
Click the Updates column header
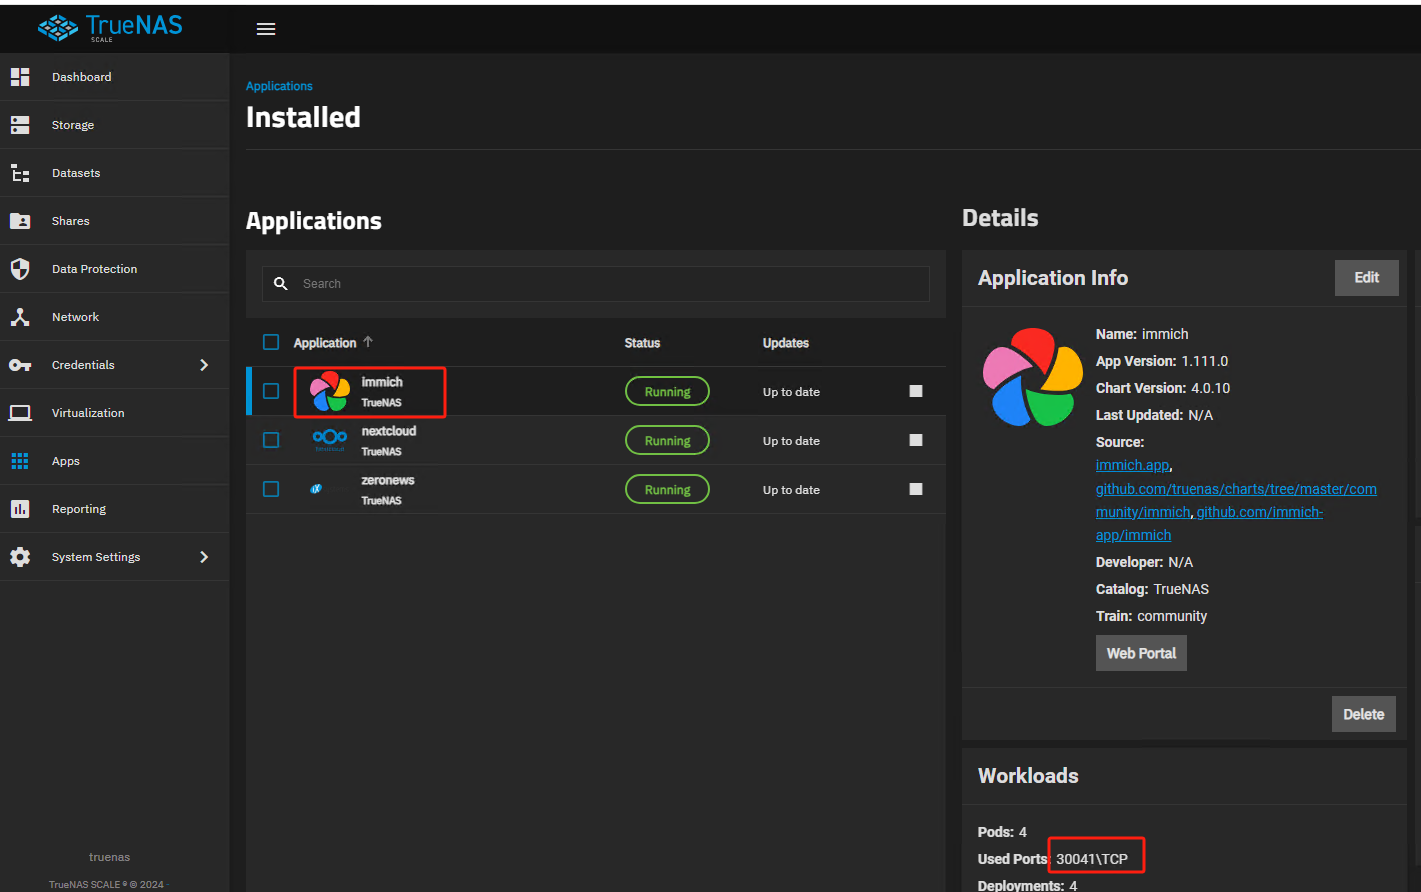pyautogui.click(x=786, y=343)
